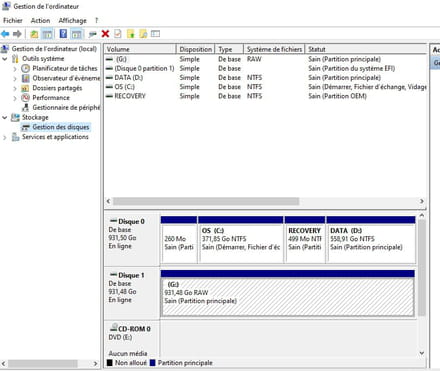This screenshot has height=371, width=440.
Task: Click the Observateur d'événements icon
Action: tap(26, 78)
